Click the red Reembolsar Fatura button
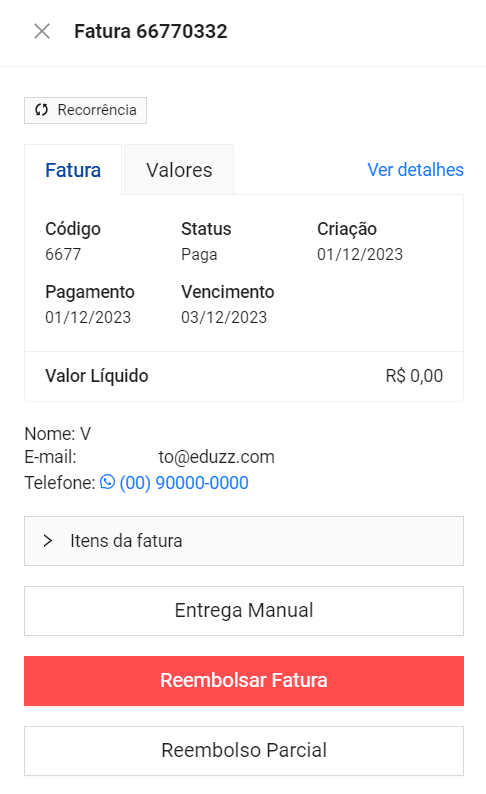Screen dimensions: 486x794 click(244, 681)
